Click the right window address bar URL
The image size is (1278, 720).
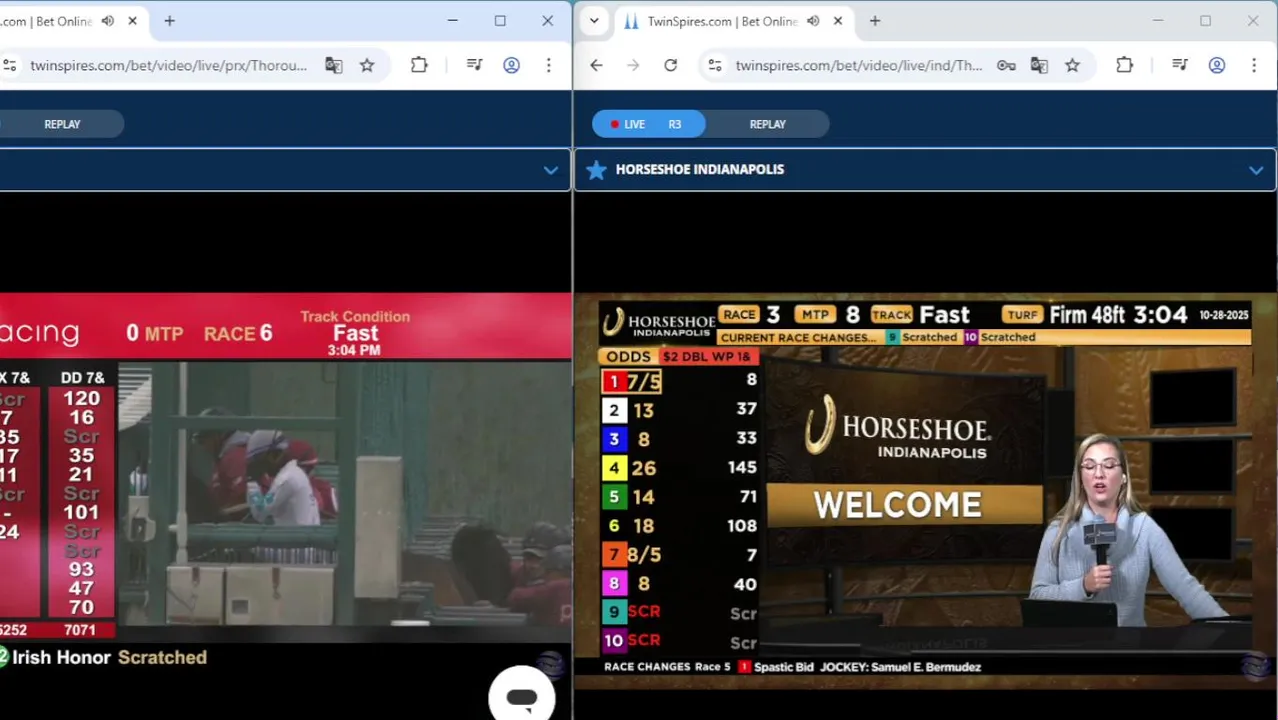coord(858,65)
